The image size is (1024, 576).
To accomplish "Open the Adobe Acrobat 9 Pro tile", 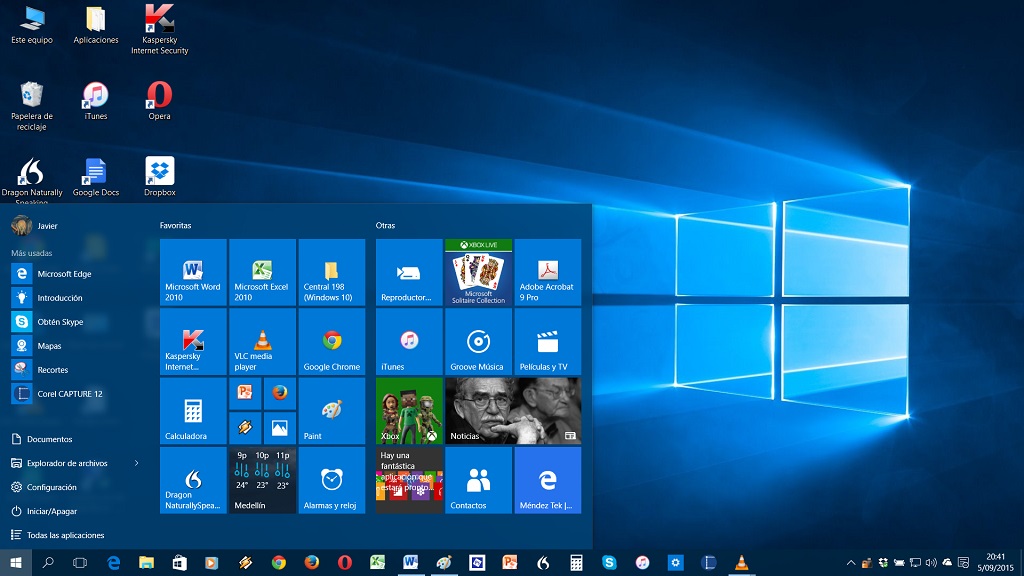I will pyautogui.click(x=548, y=272).
